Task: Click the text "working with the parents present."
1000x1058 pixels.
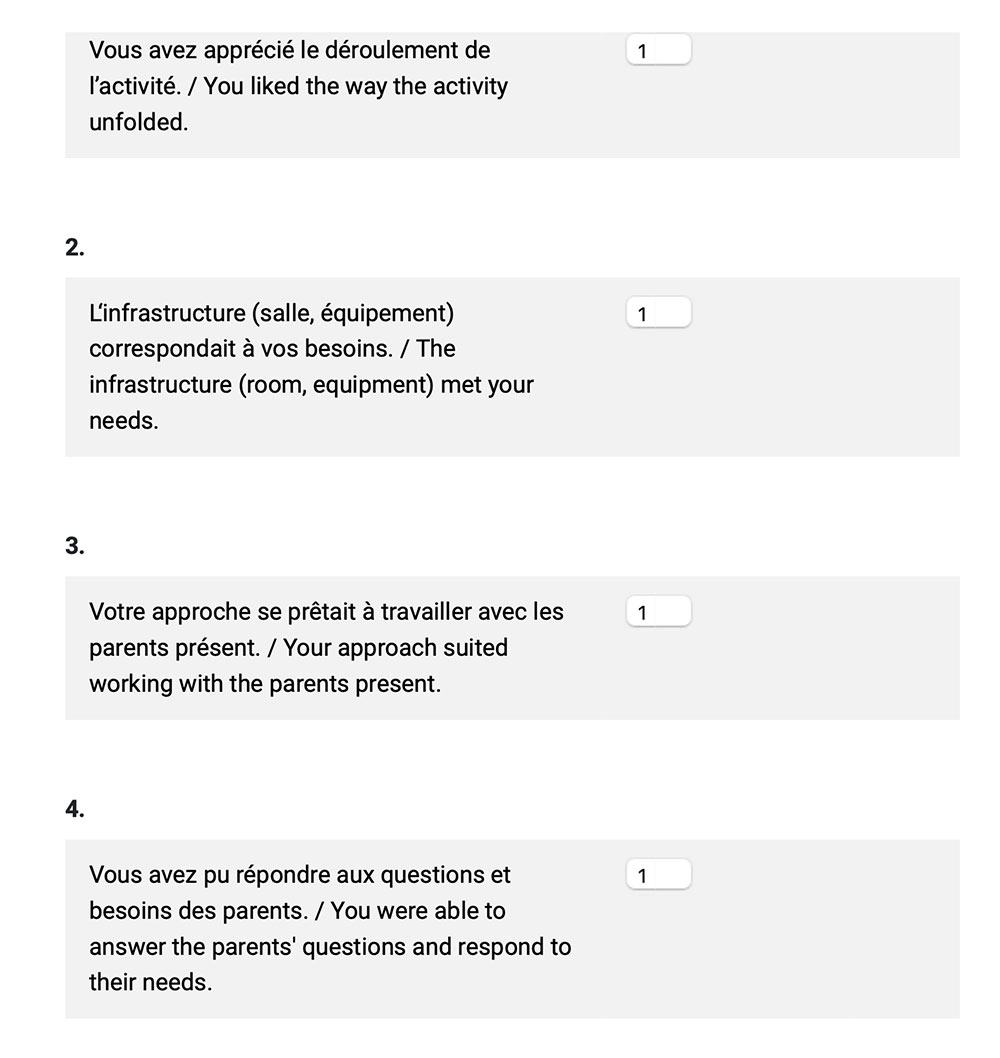Action: tap(265, 683)
